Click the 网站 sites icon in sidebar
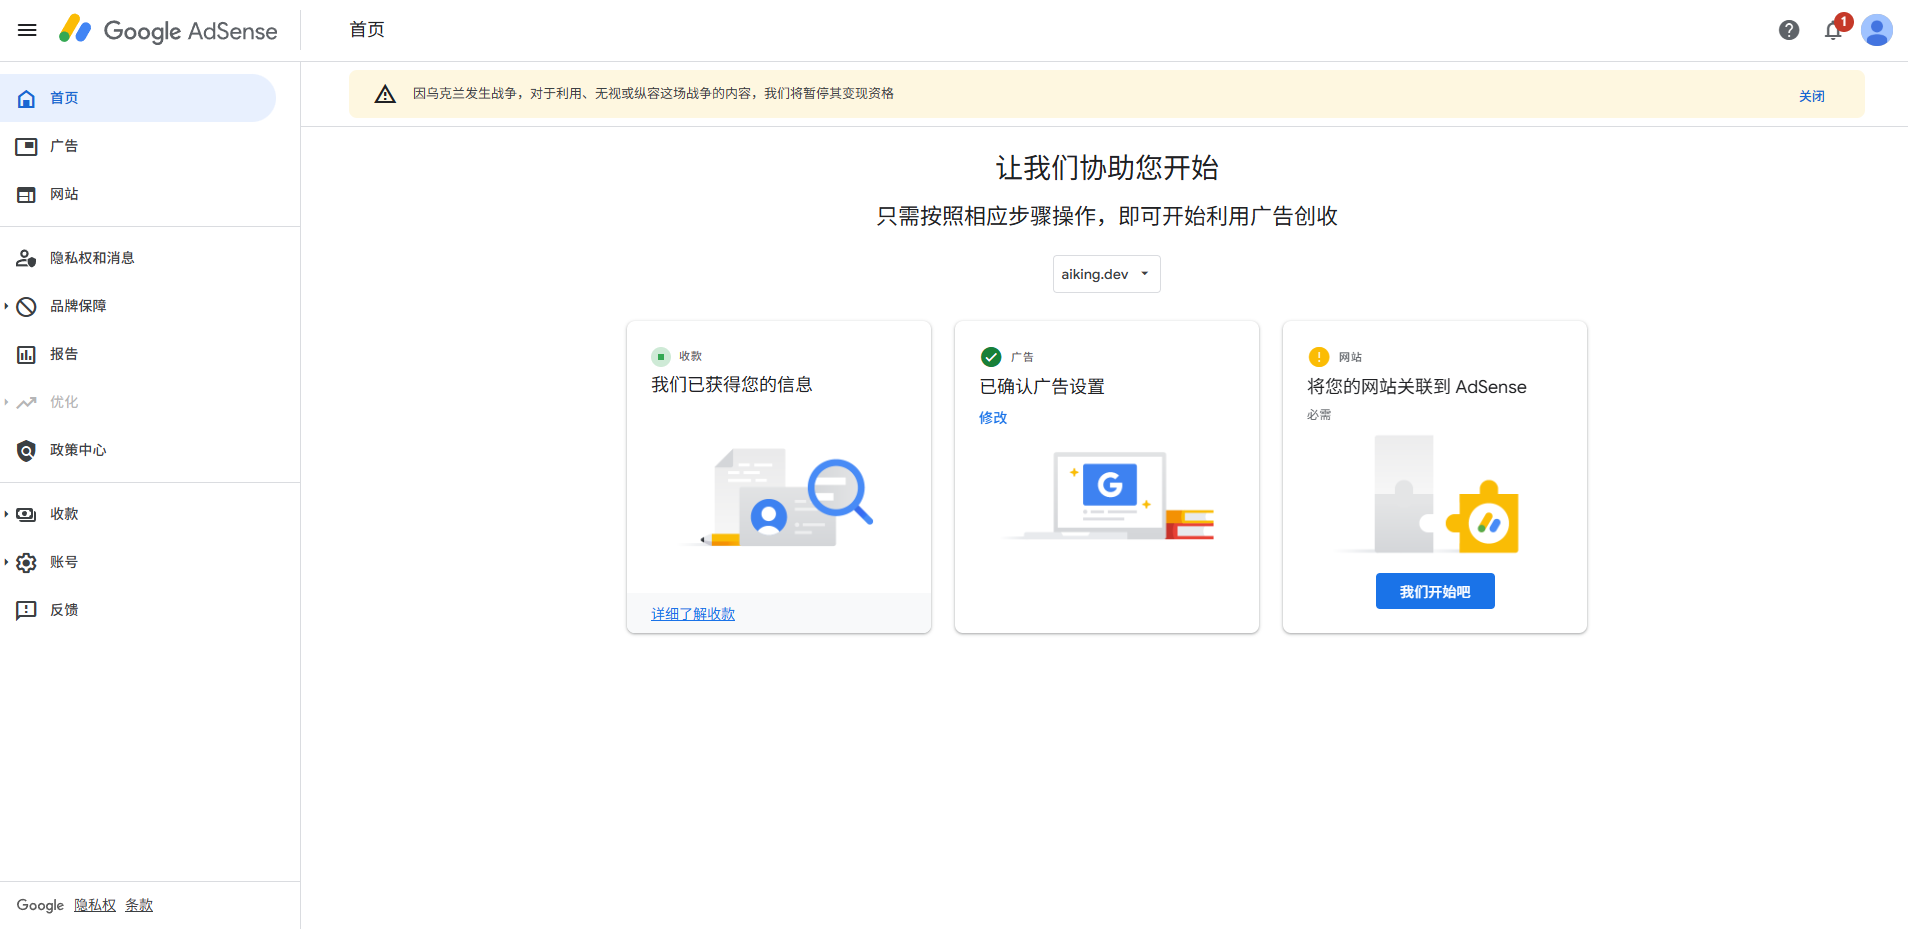This screenshot has width=1908, height=929. [27, 194]
